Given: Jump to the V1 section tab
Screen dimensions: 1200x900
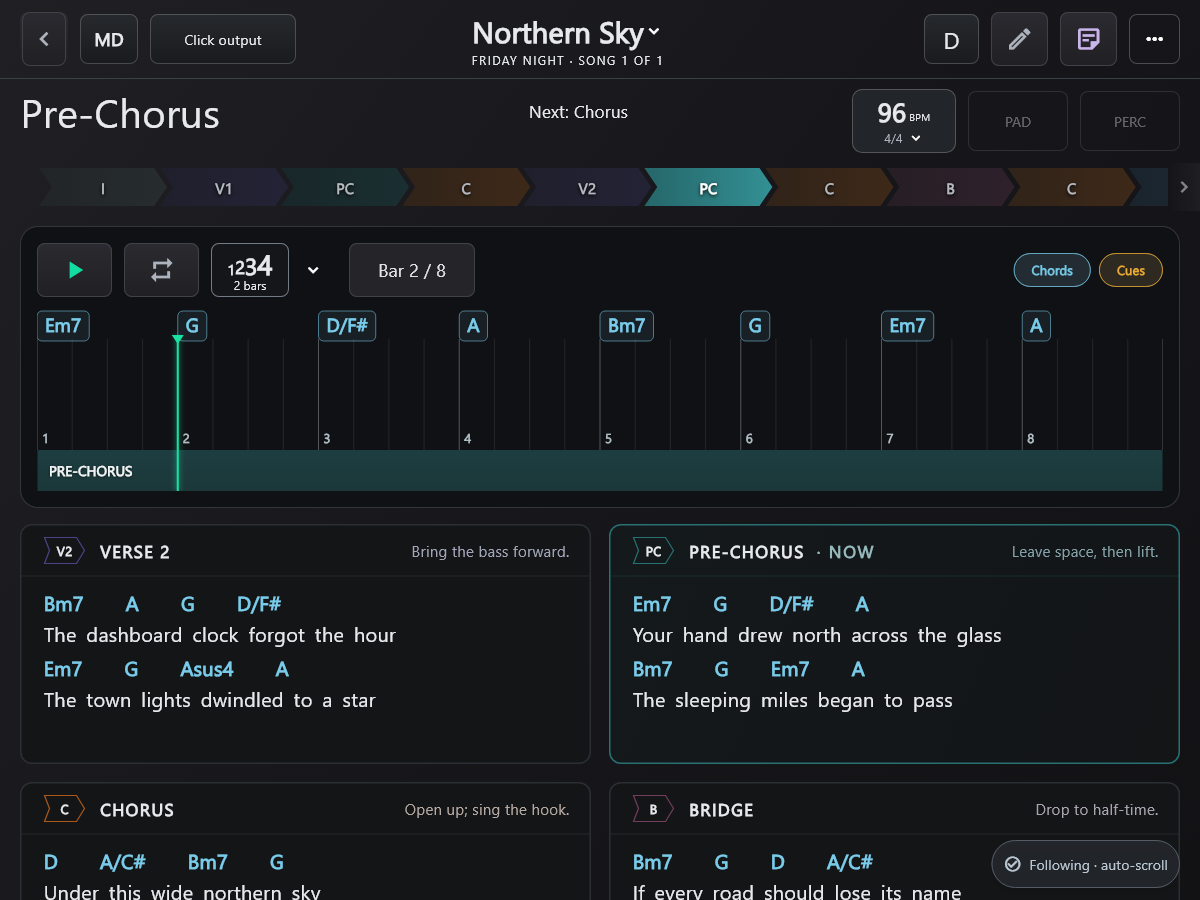Looking at the screenshot, I should [223, 188].
